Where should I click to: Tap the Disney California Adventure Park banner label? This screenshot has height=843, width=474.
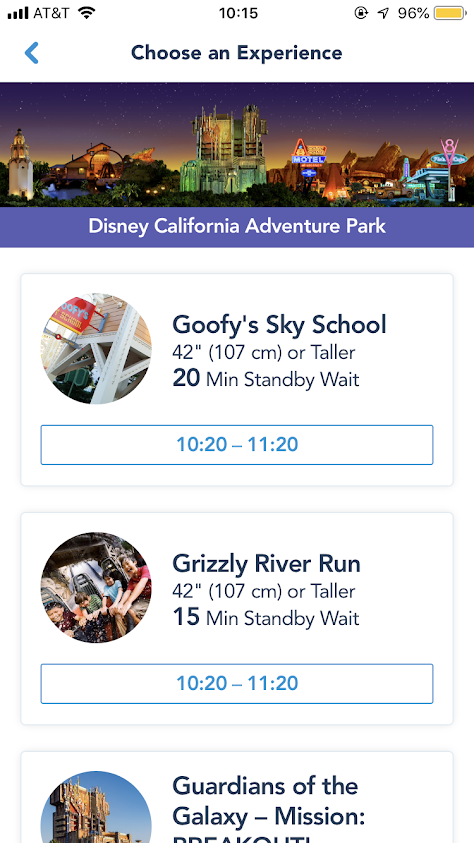click(x=237, y=226)
